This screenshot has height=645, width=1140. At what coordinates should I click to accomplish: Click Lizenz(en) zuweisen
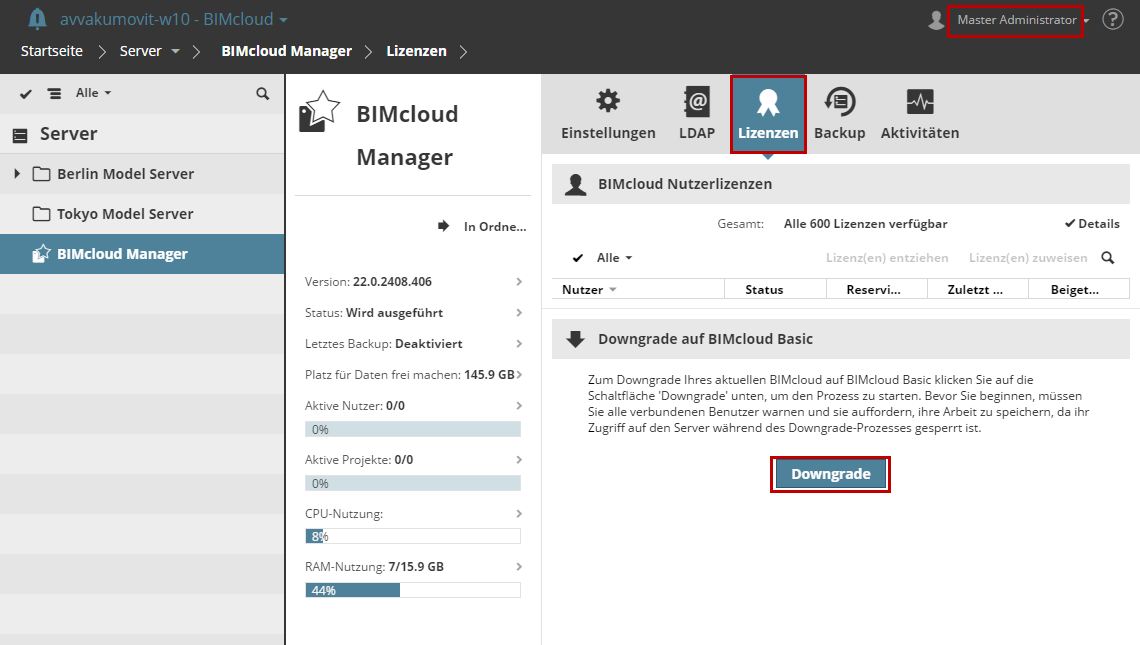(1028, 257)
